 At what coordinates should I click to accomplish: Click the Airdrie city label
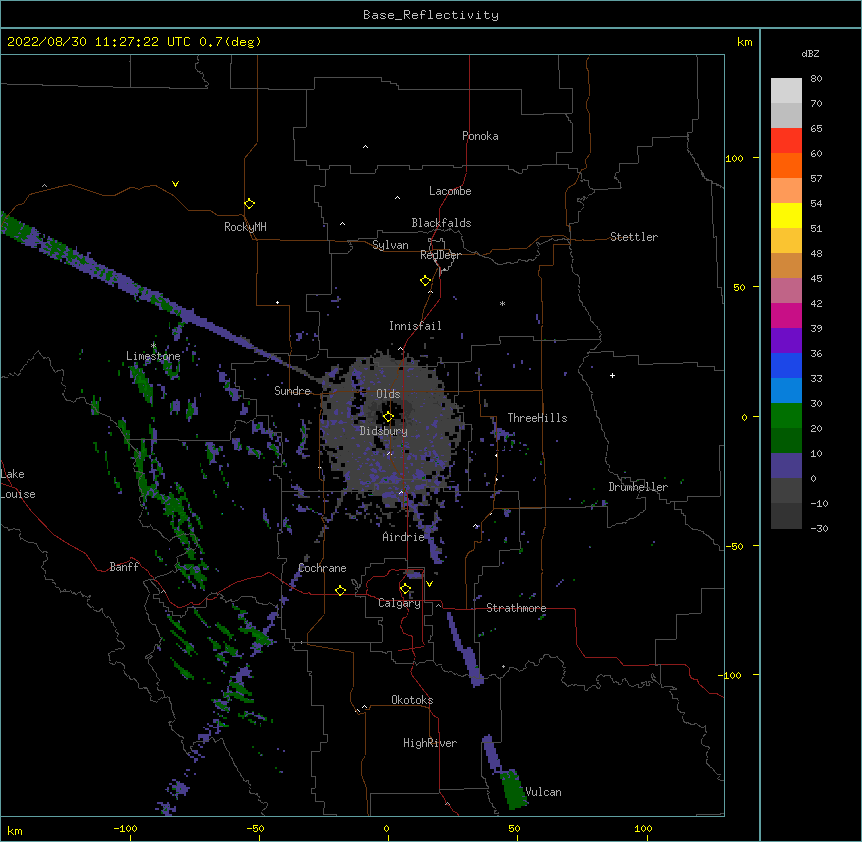point(404,537)
